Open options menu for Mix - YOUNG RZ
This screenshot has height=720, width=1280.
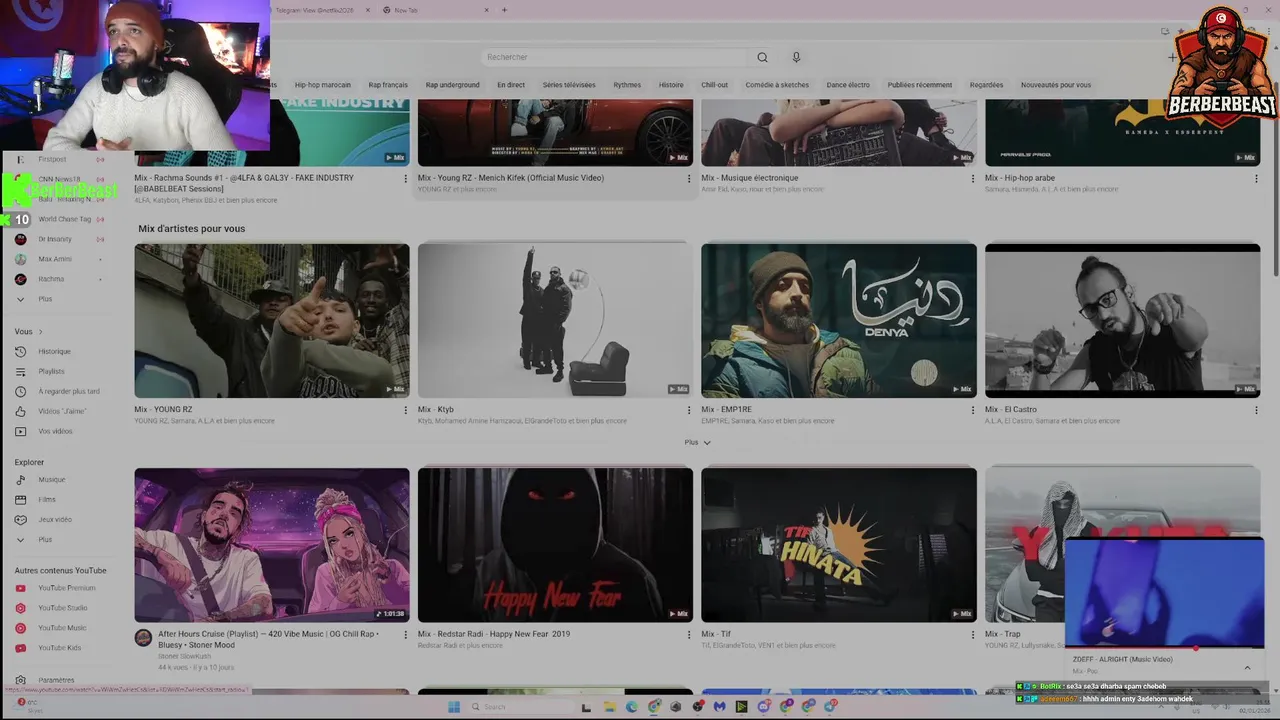click(x=405, y=410)
